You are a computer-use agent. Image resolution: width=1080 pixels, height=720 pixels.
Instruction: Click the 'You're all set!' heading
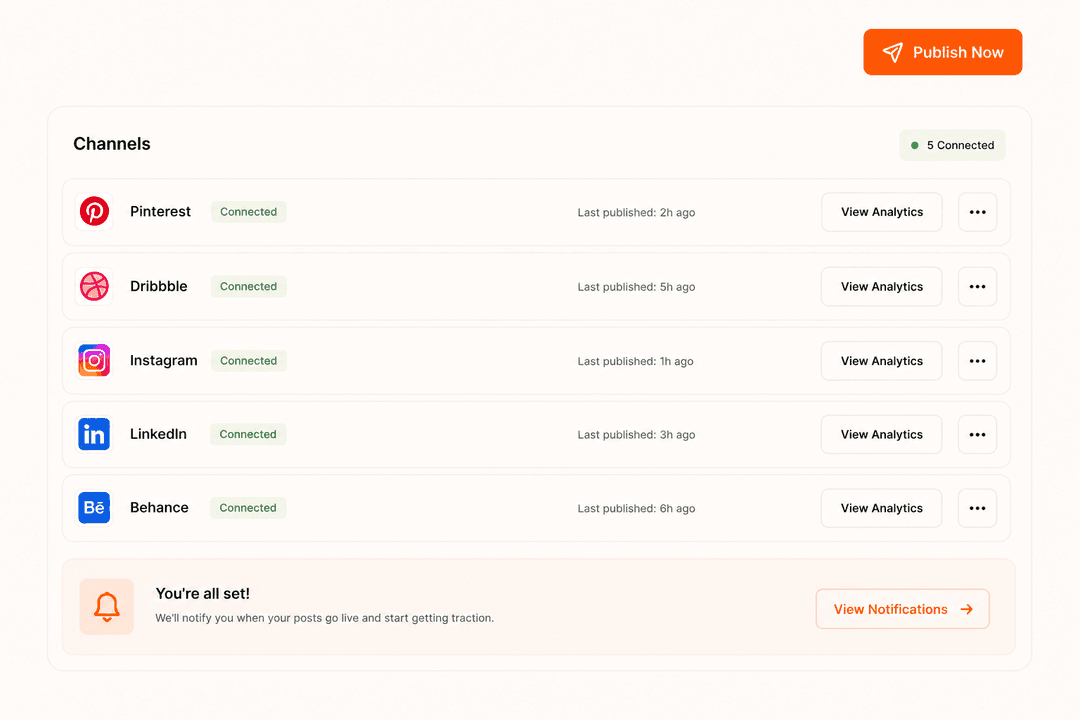(202, 593)
